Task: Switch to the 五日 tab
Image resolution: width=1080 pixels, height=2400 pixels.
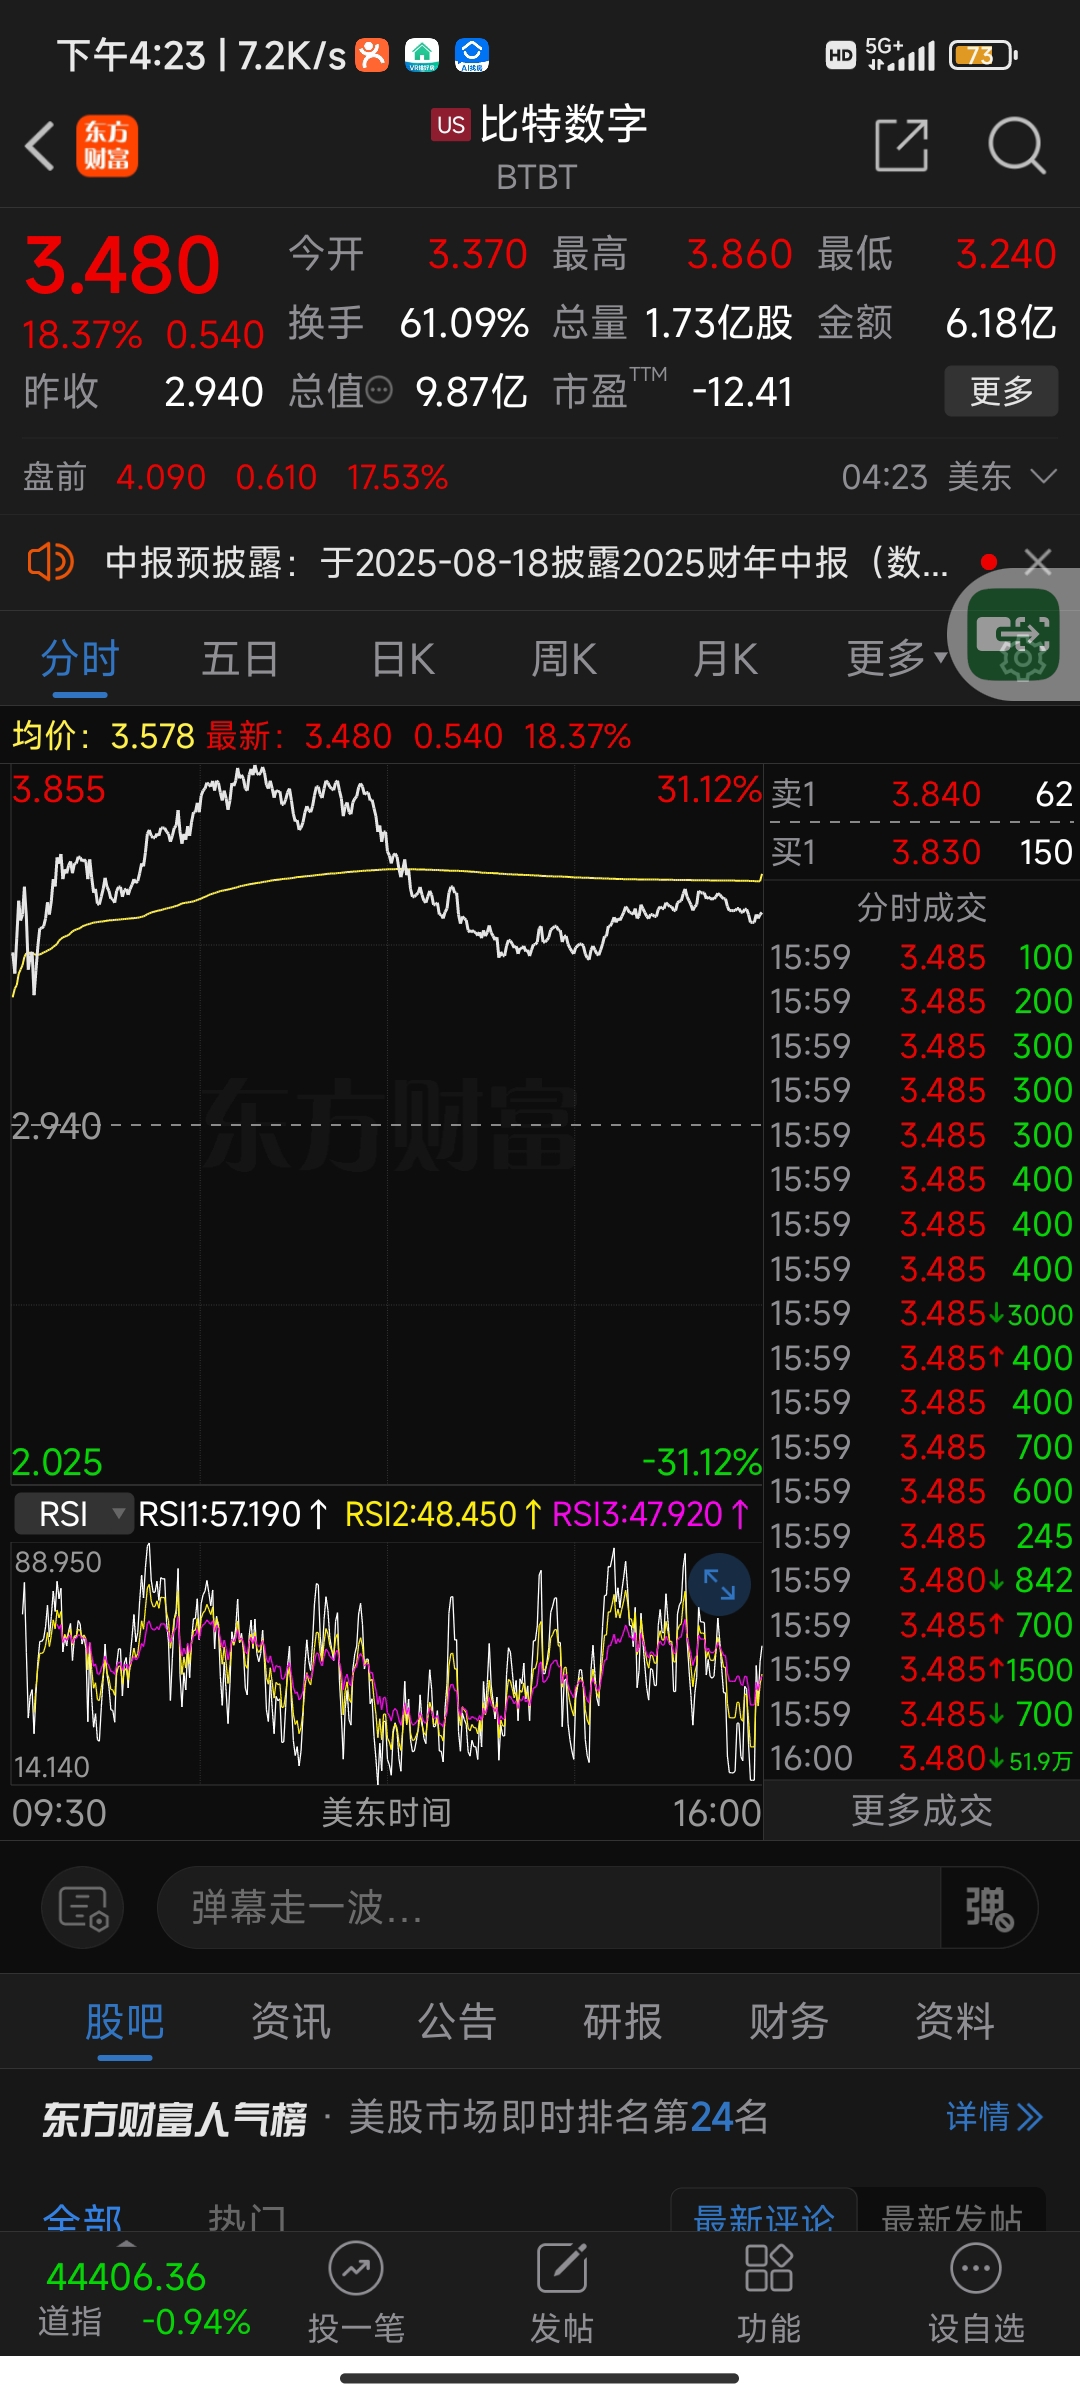Action: (x=240, y=658)
